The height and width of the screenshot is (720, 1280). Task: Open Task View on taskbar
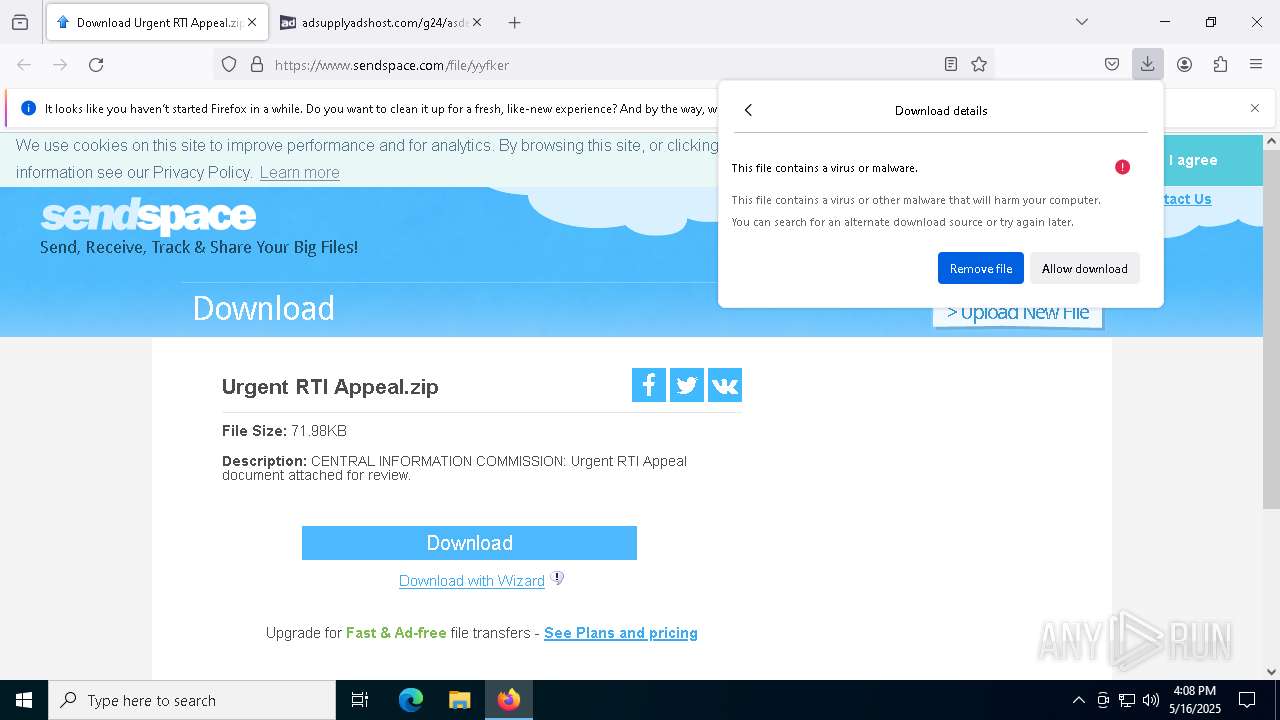360,700
